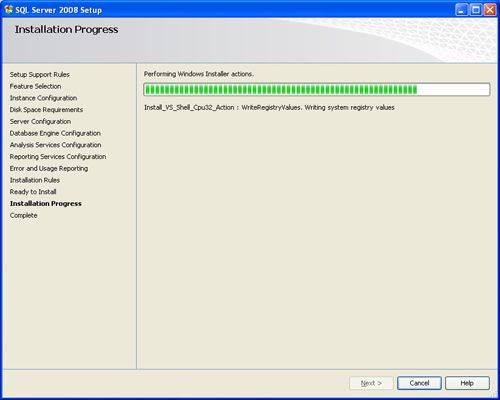Minimize the SQL Server 2008 Setup window
Screen dimensions: 500x400
tap(461, 10)
